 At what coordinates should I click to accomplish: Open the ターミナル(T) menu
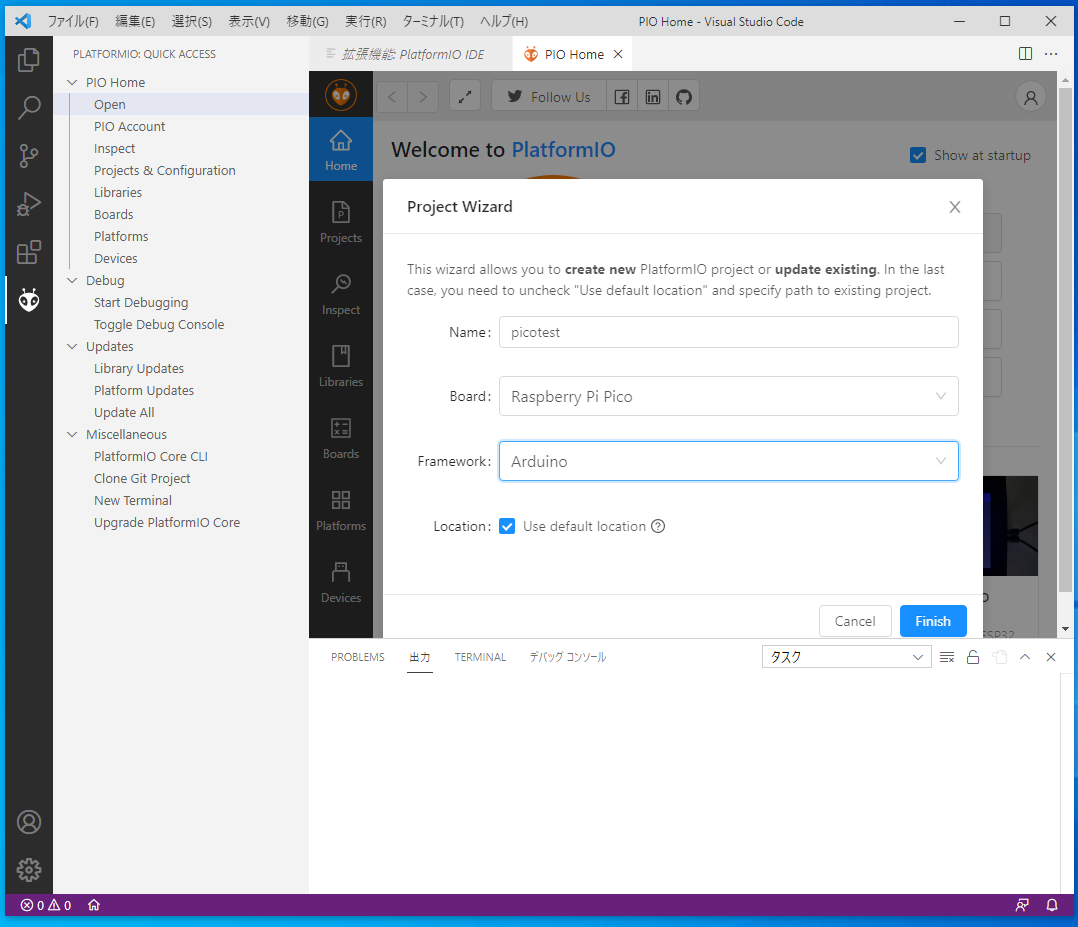(433, 21)
